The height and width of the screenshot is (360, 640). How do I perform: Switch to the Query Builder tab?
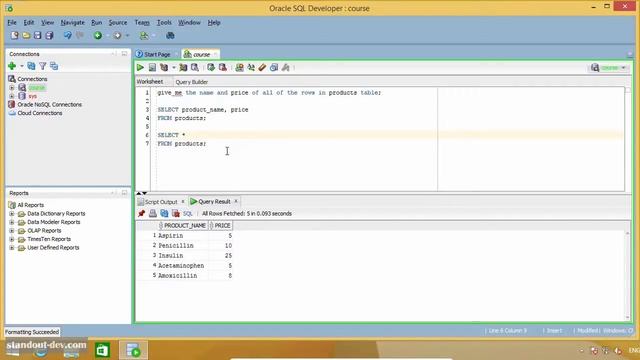click(191, 82)
